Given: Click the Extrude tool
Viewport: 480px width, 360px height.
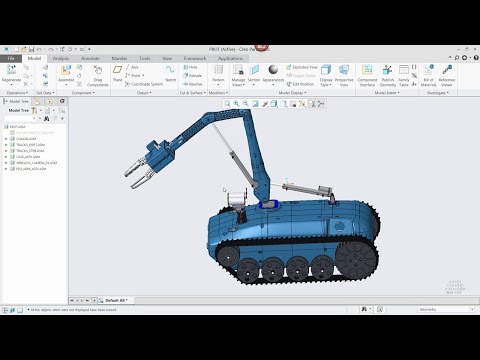Looking at the screenshot, I should (x=193, y=76).
